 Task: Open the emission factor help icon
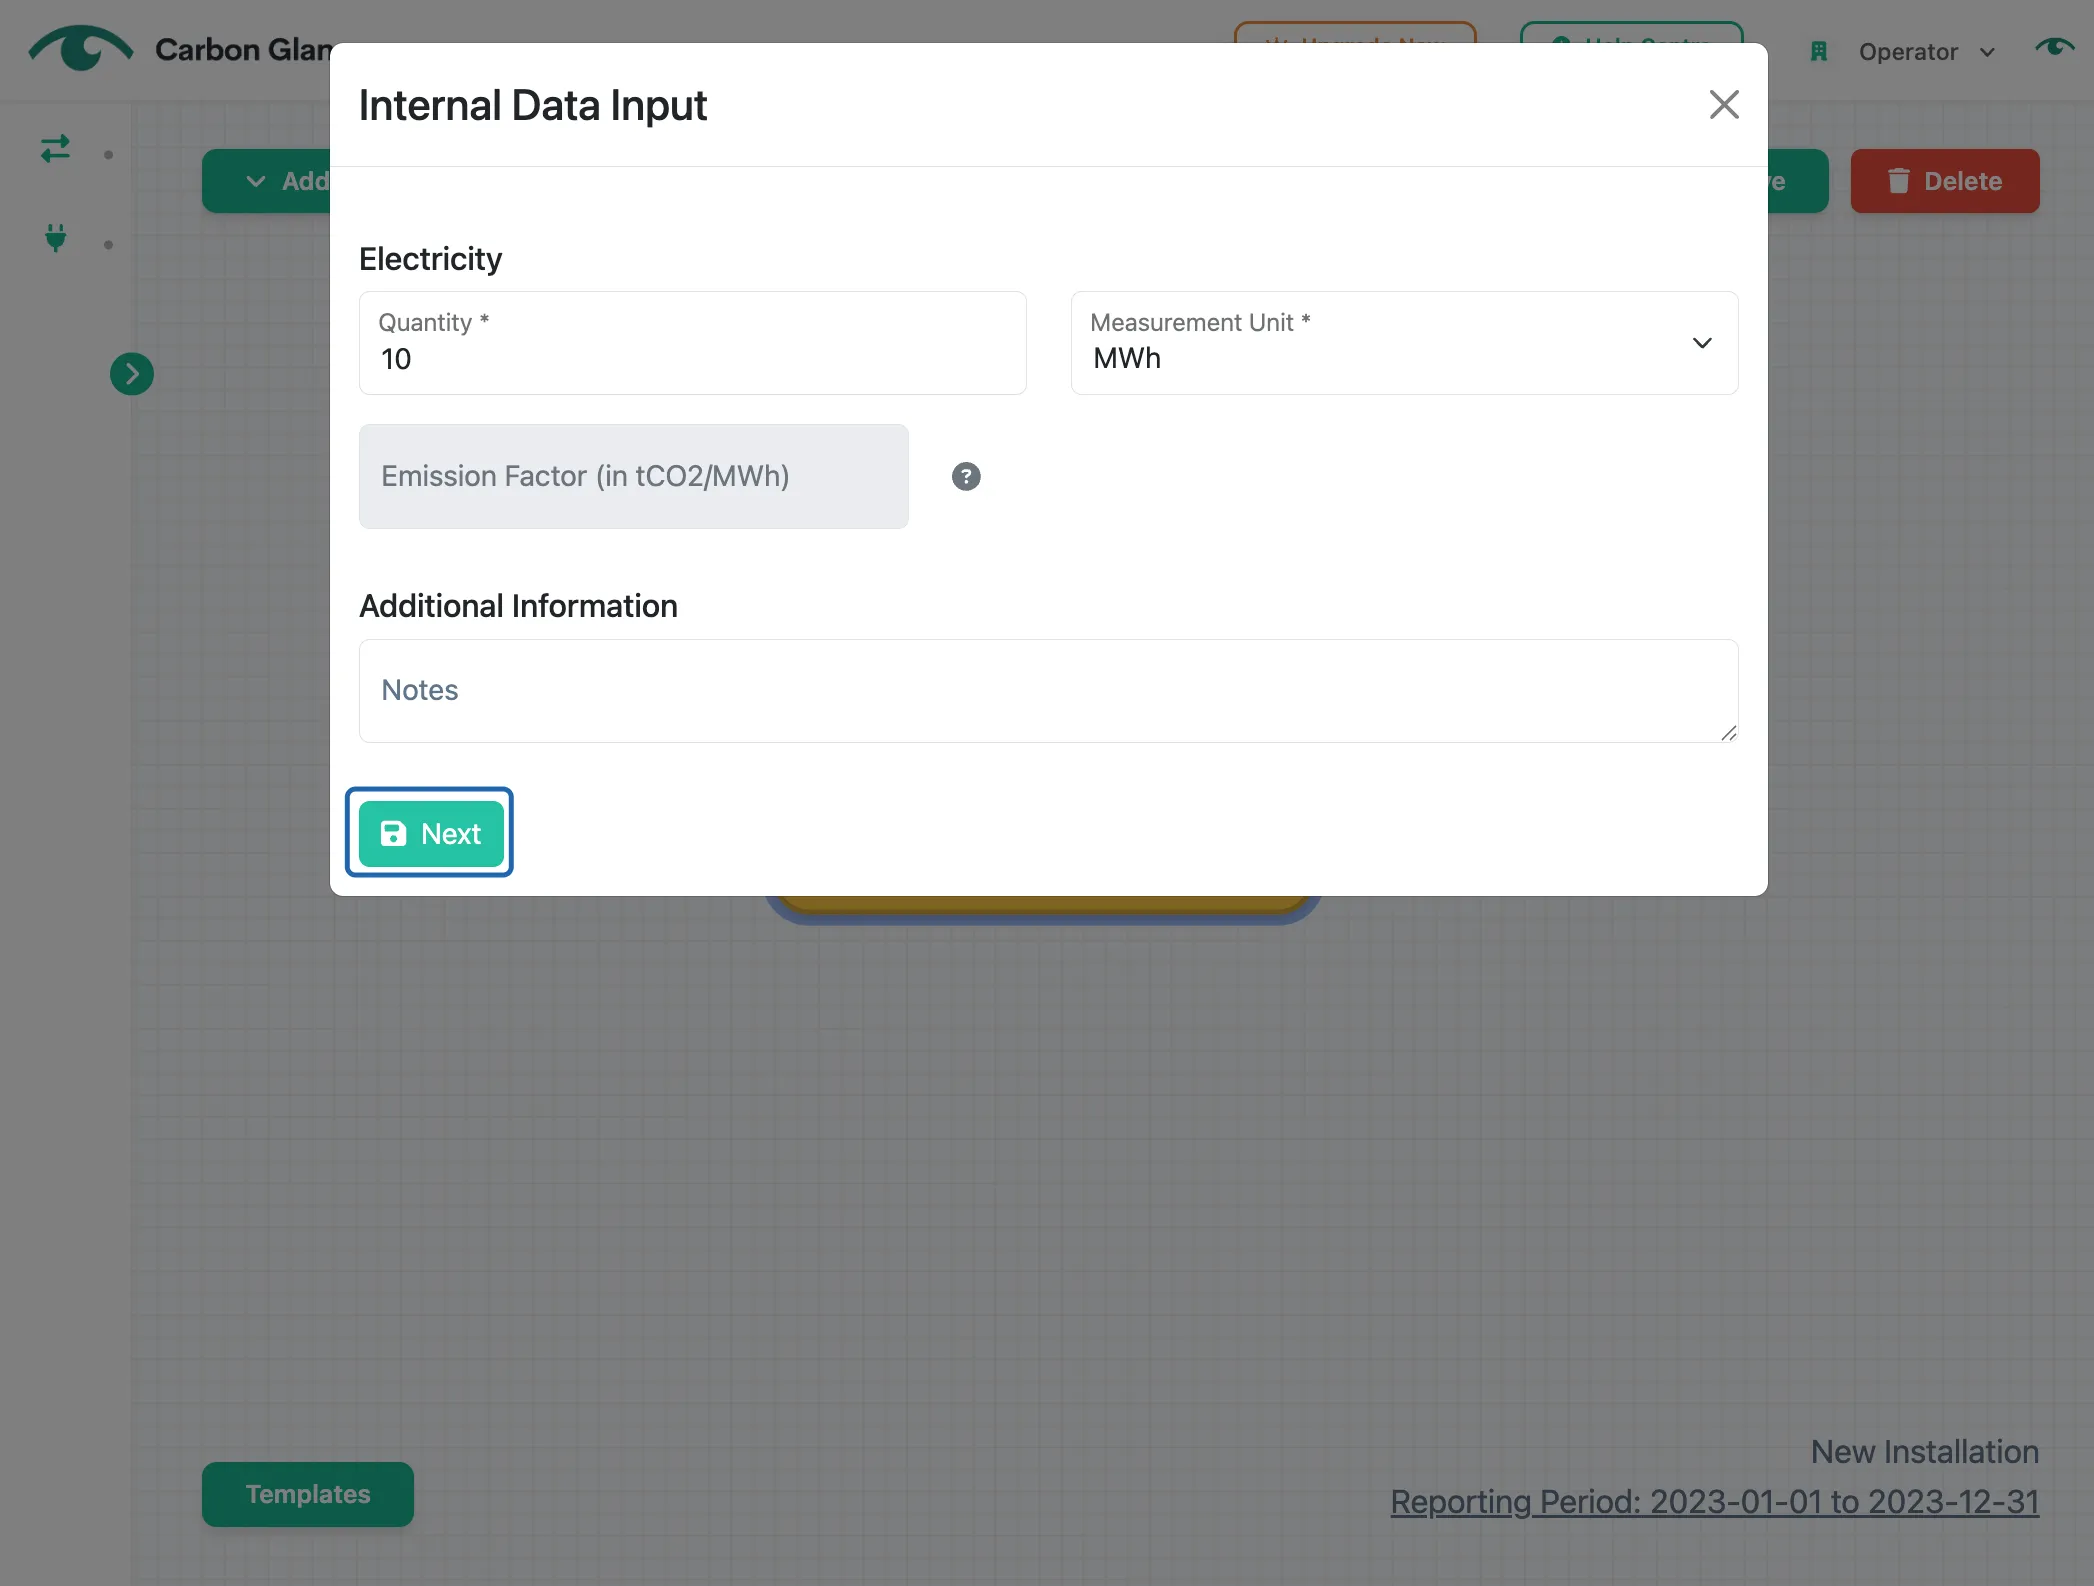(x=966, y=477)
